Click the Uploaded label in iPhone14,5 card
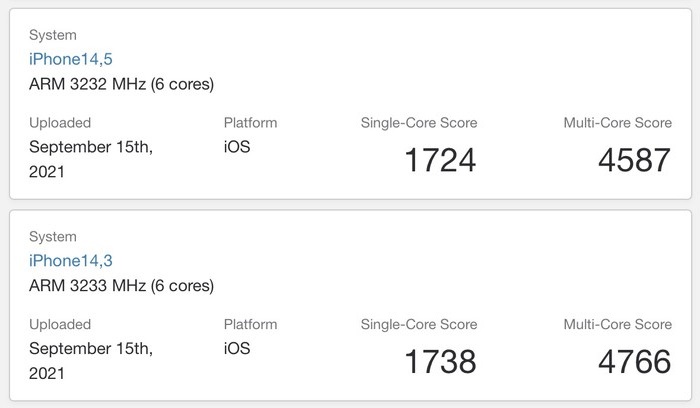The height and width of the screenshot is (408, 700). [x=60, y=123]
